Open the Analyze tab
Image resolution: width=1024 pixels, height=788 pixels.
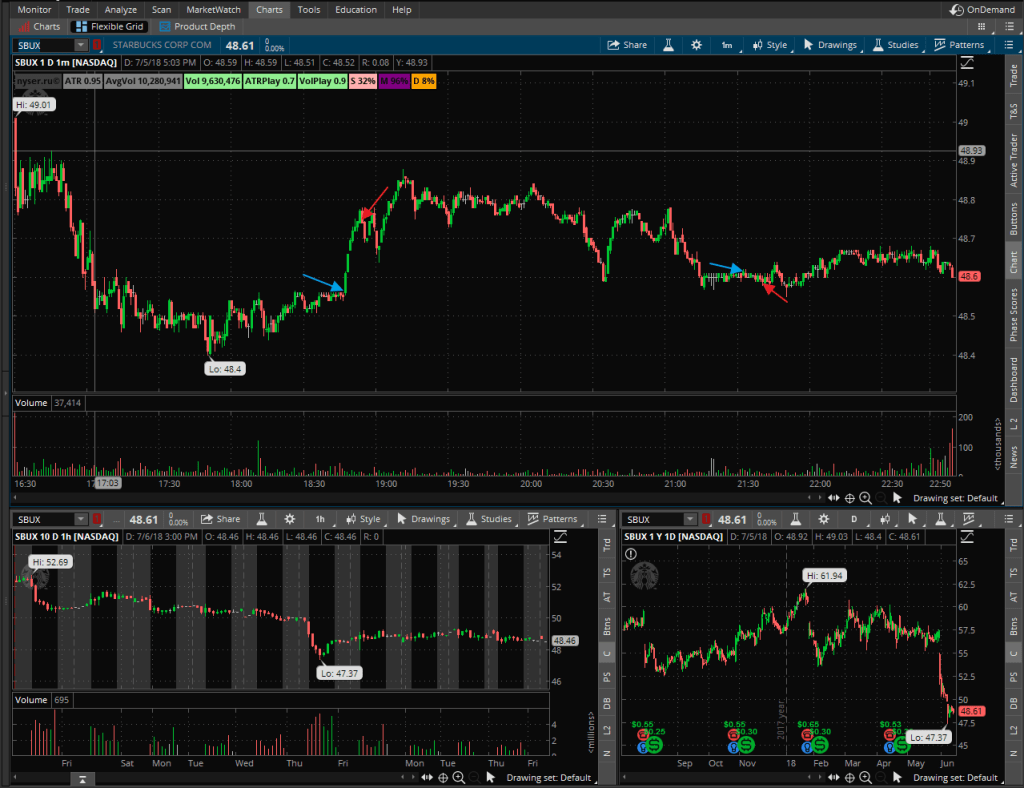coord(120,9)
